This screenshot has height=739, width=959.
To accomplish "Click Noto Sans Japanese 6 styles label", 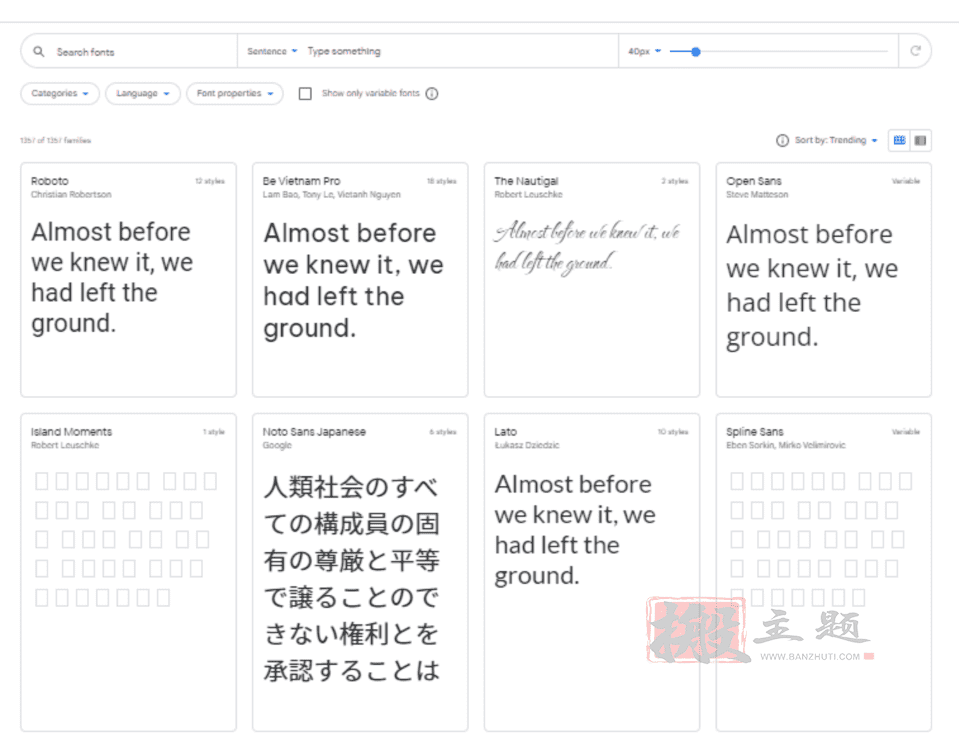I will click(x=443, y=432).
